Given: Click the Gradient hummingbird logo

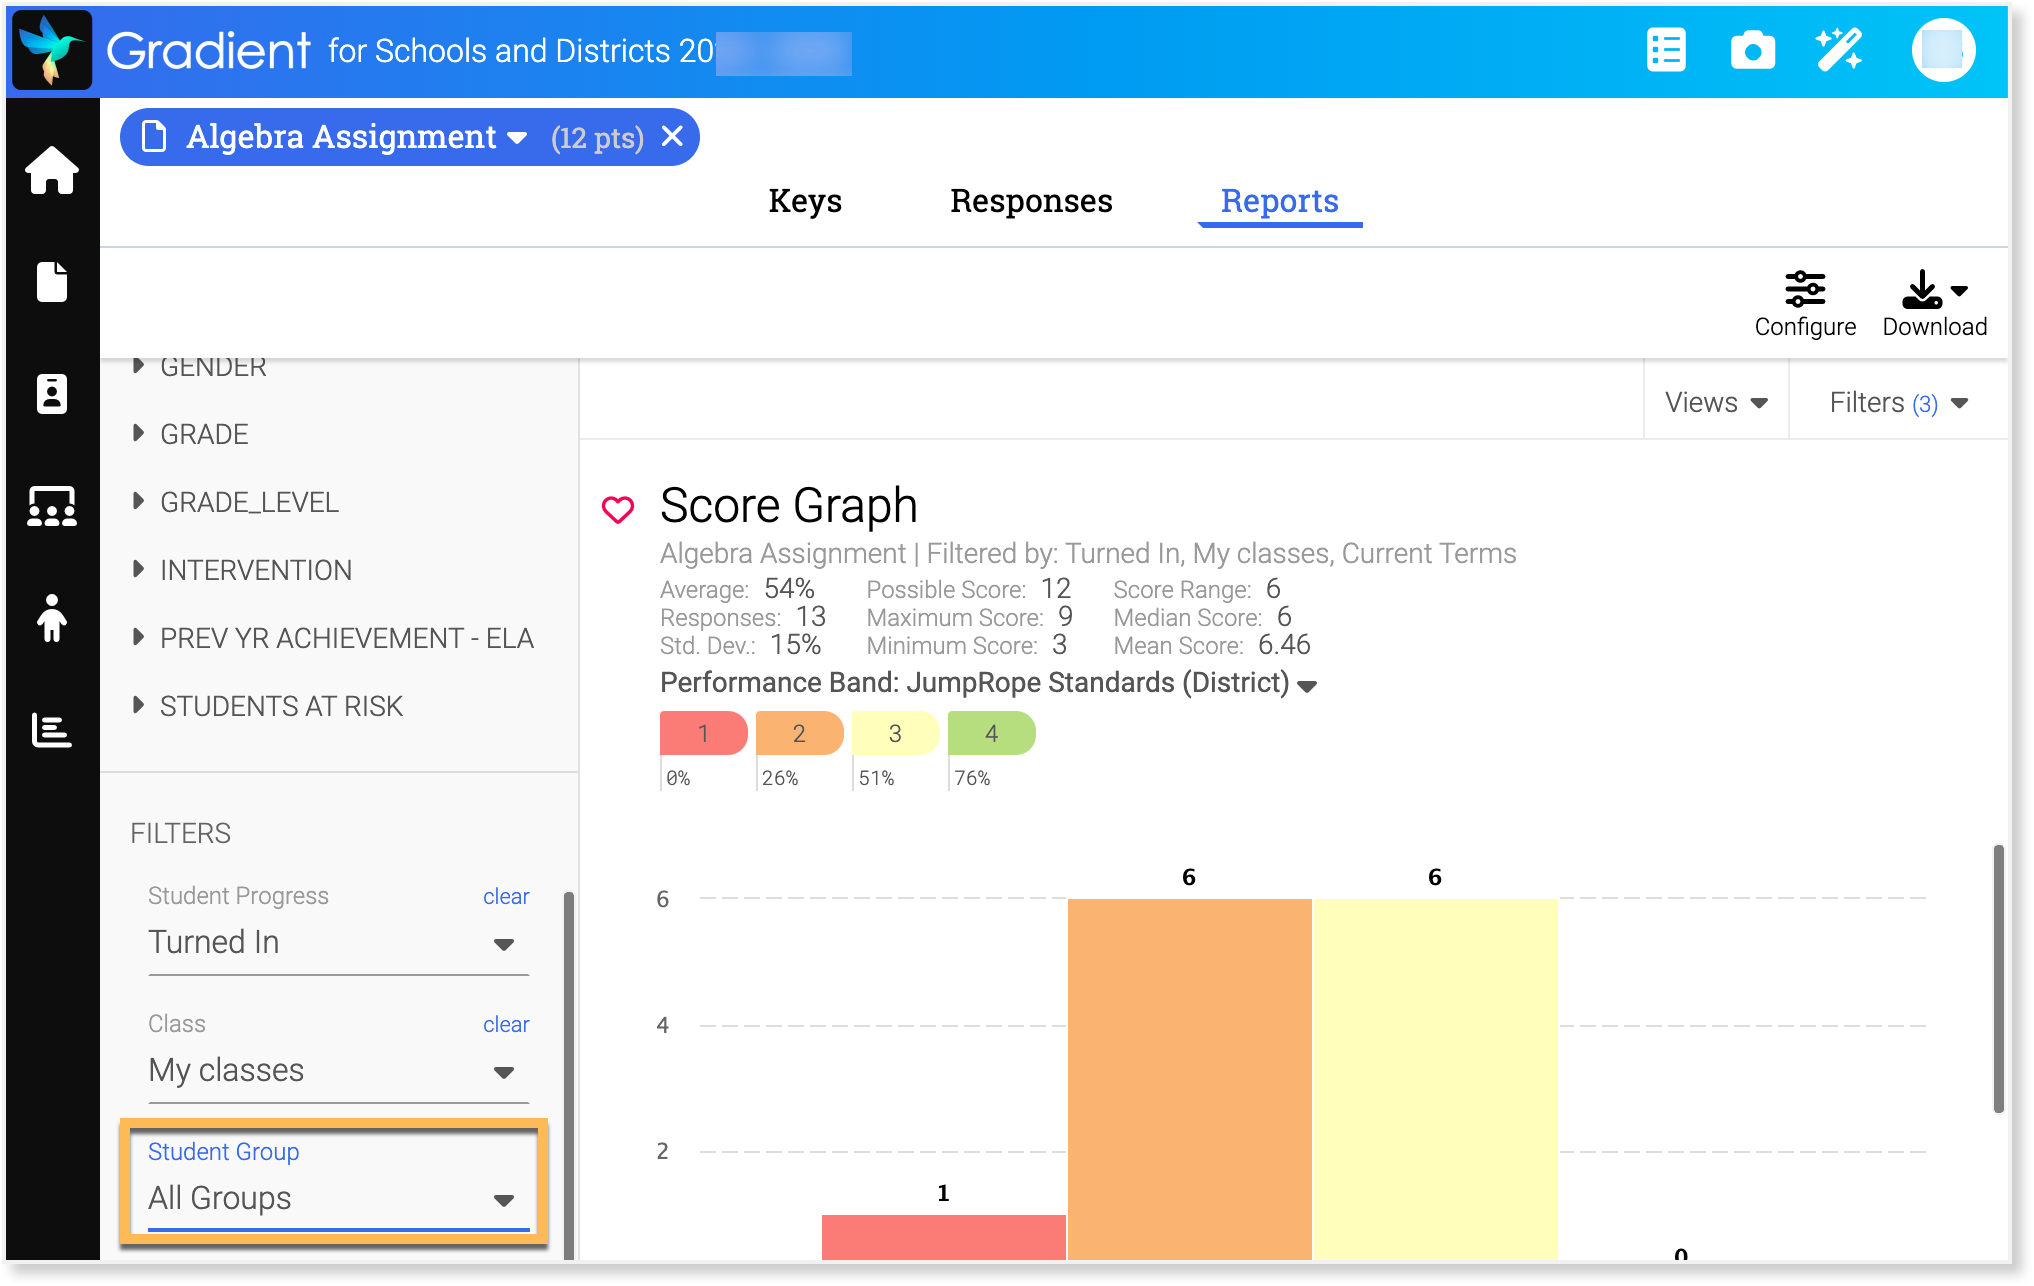Looking at the screenshot, I should pos(52,50).
